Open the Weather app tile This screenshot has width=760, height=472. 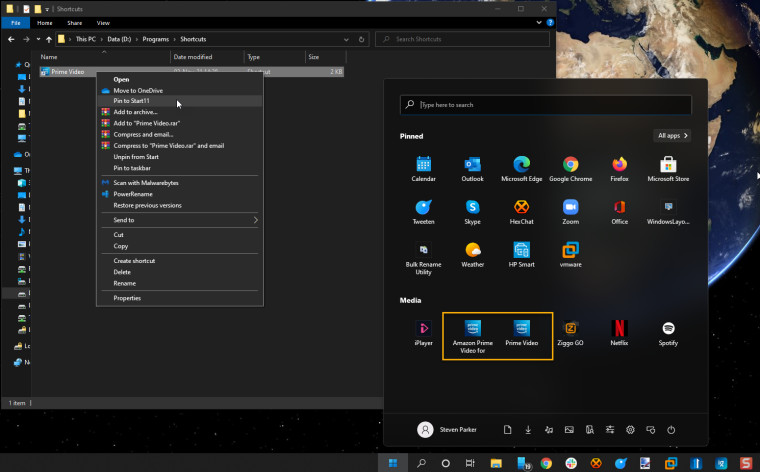pos(472,255)
